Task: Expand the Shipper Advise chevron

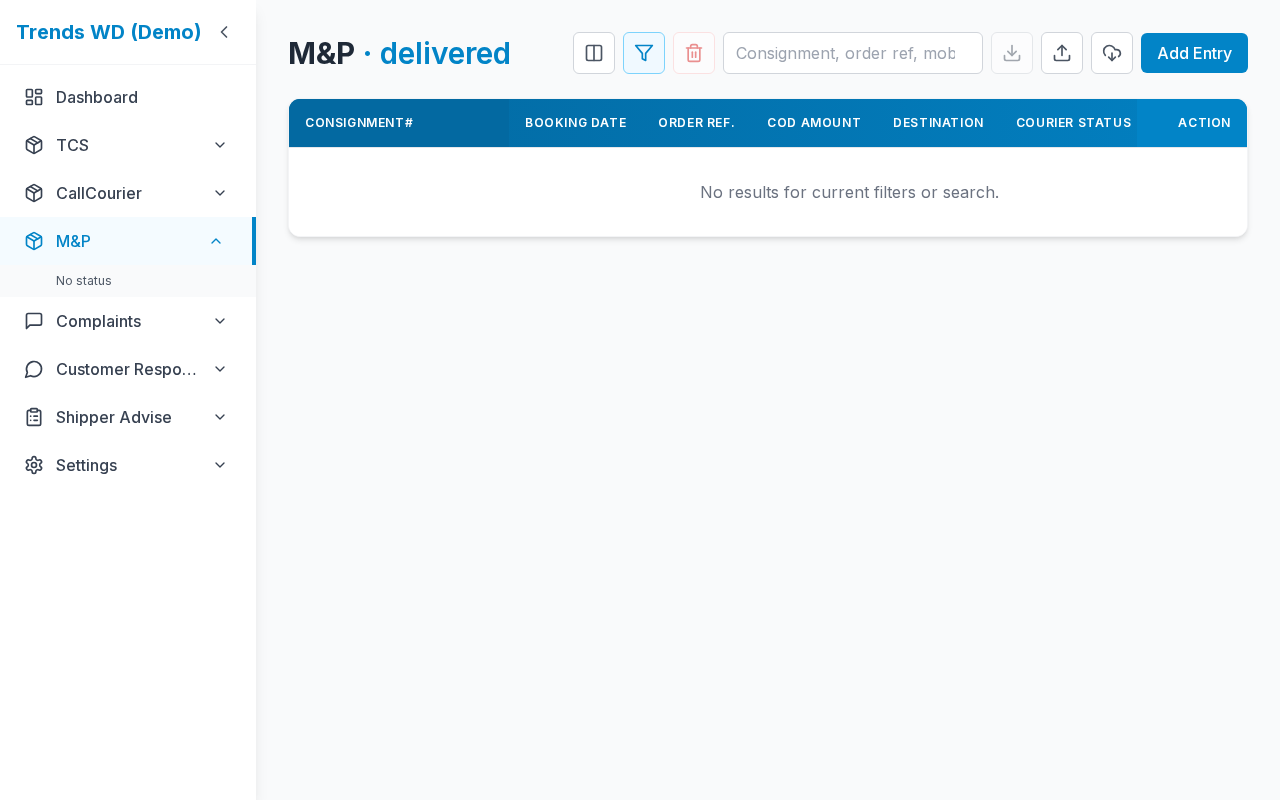Action: (x=220, y=417)
